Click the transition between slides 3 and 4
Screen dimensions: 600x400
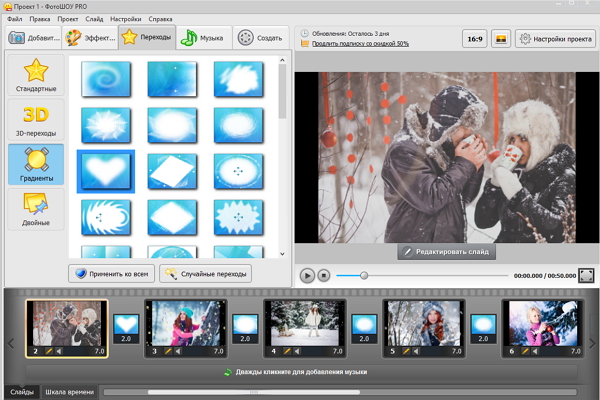[245, 328]
